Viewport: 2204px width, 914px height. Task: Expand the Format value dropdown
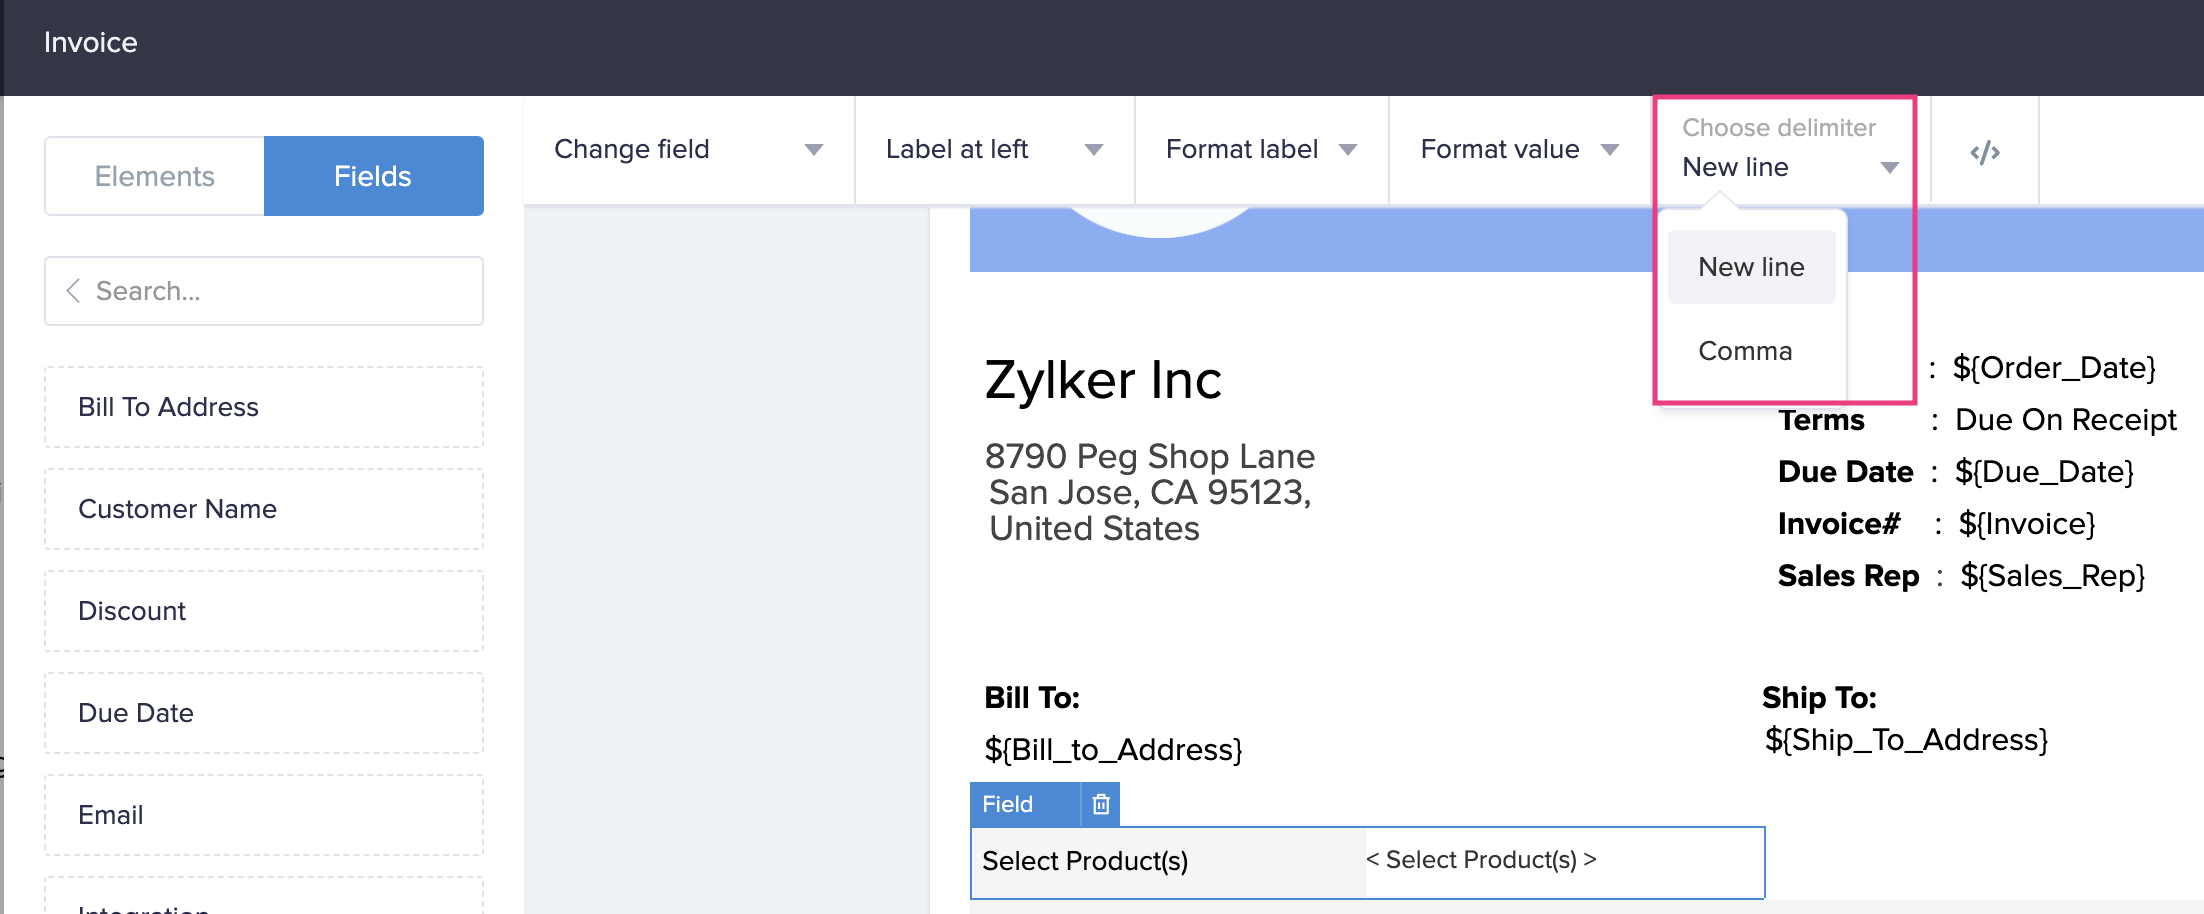point(1519,150)
